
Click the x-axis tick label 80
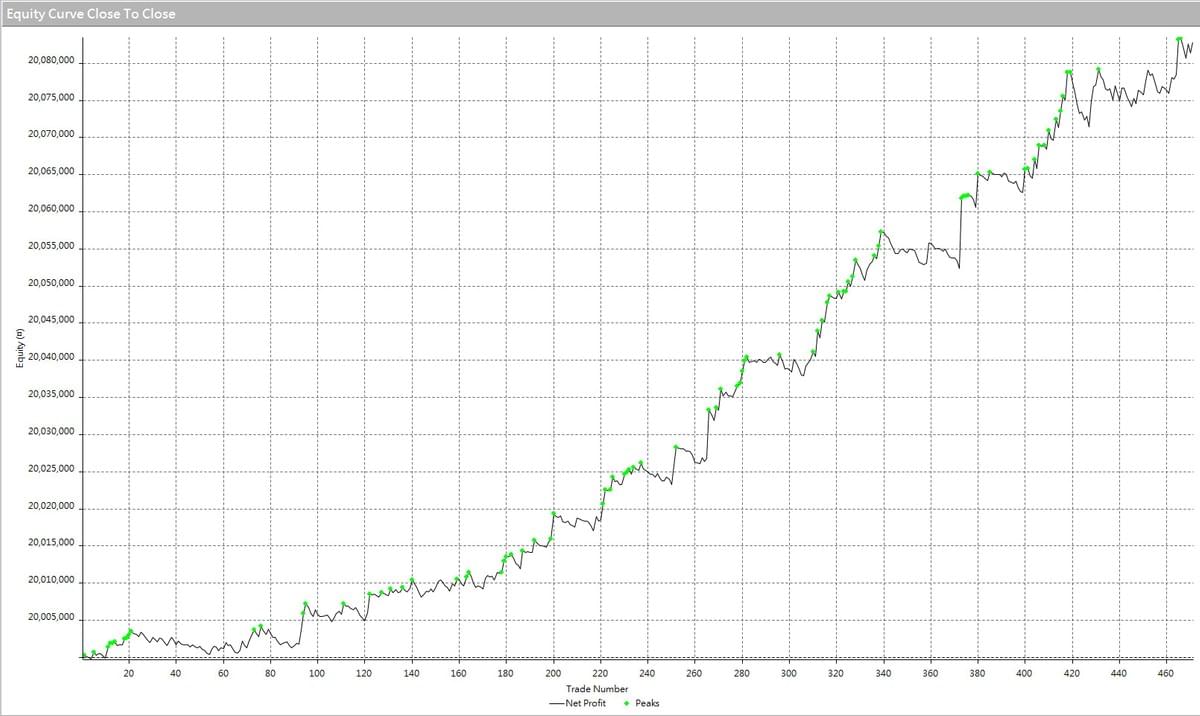(x=270, y=674)
